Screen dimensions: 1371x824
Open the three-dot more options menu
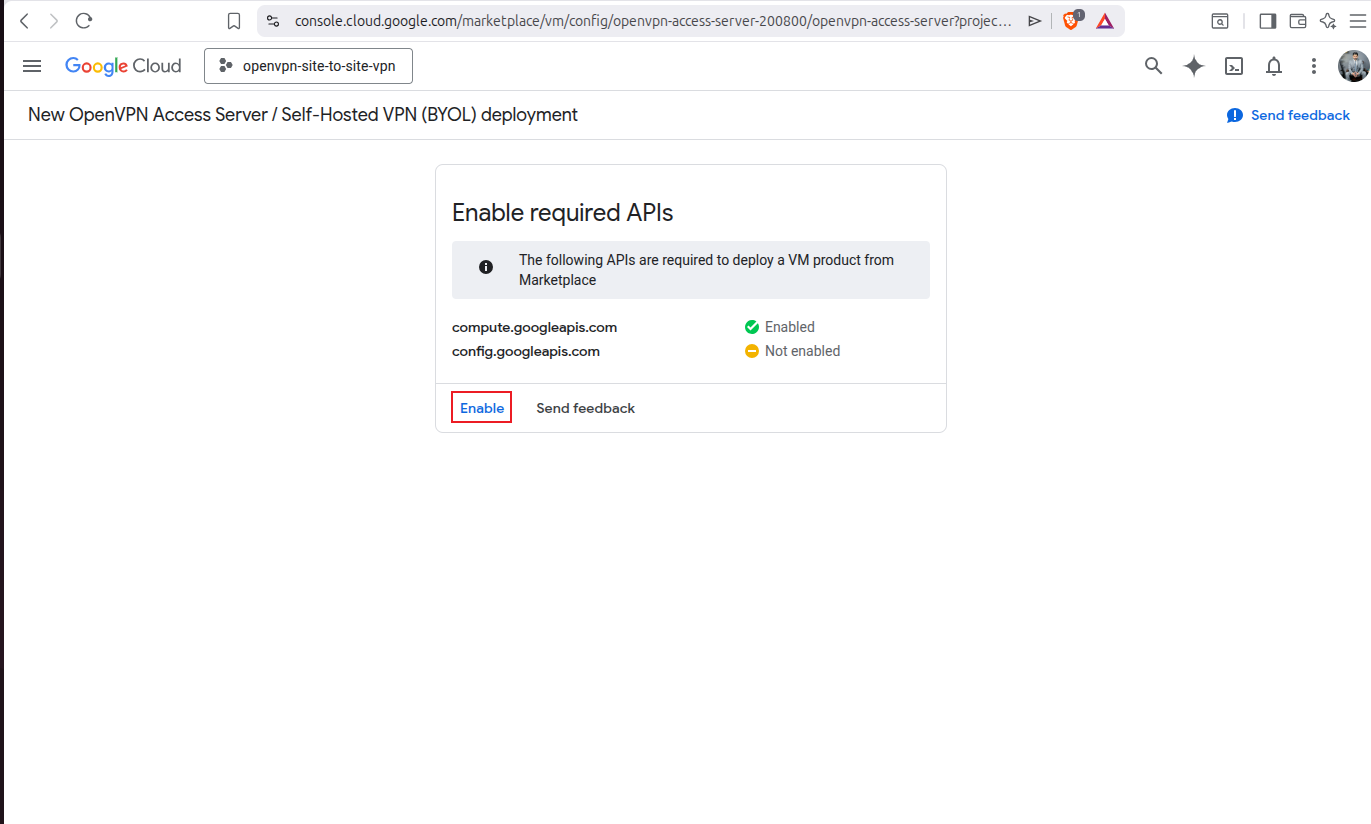pyautogui.click(x=1314, y=66)
